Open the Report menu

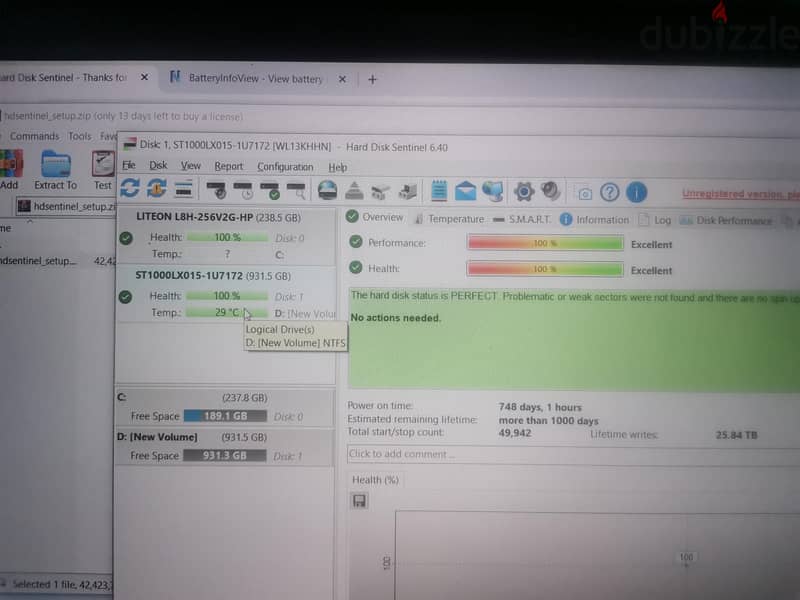[x=229, y=166]
